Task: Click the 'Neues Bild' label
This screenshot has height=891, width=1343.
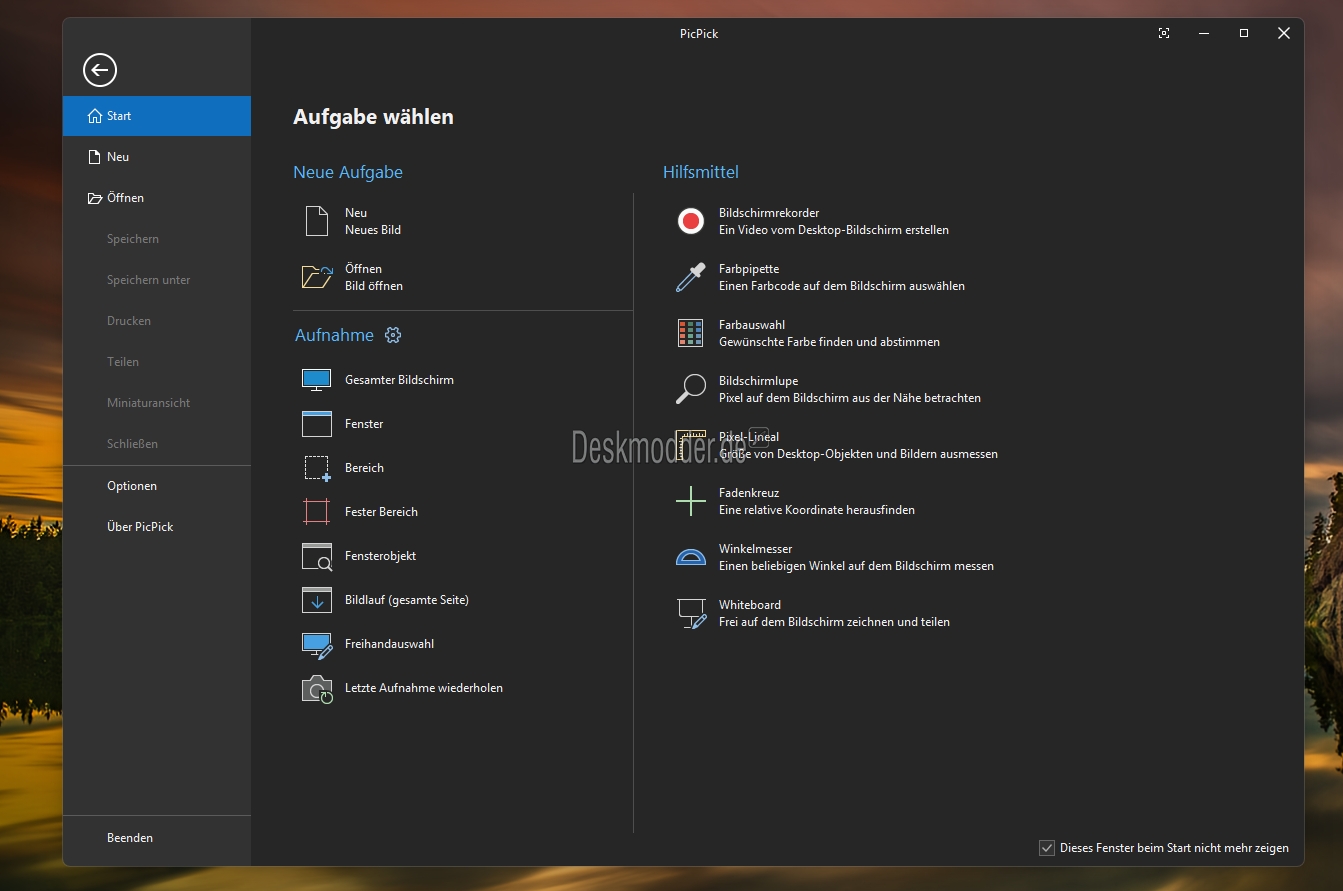Action: click(373, 230)
